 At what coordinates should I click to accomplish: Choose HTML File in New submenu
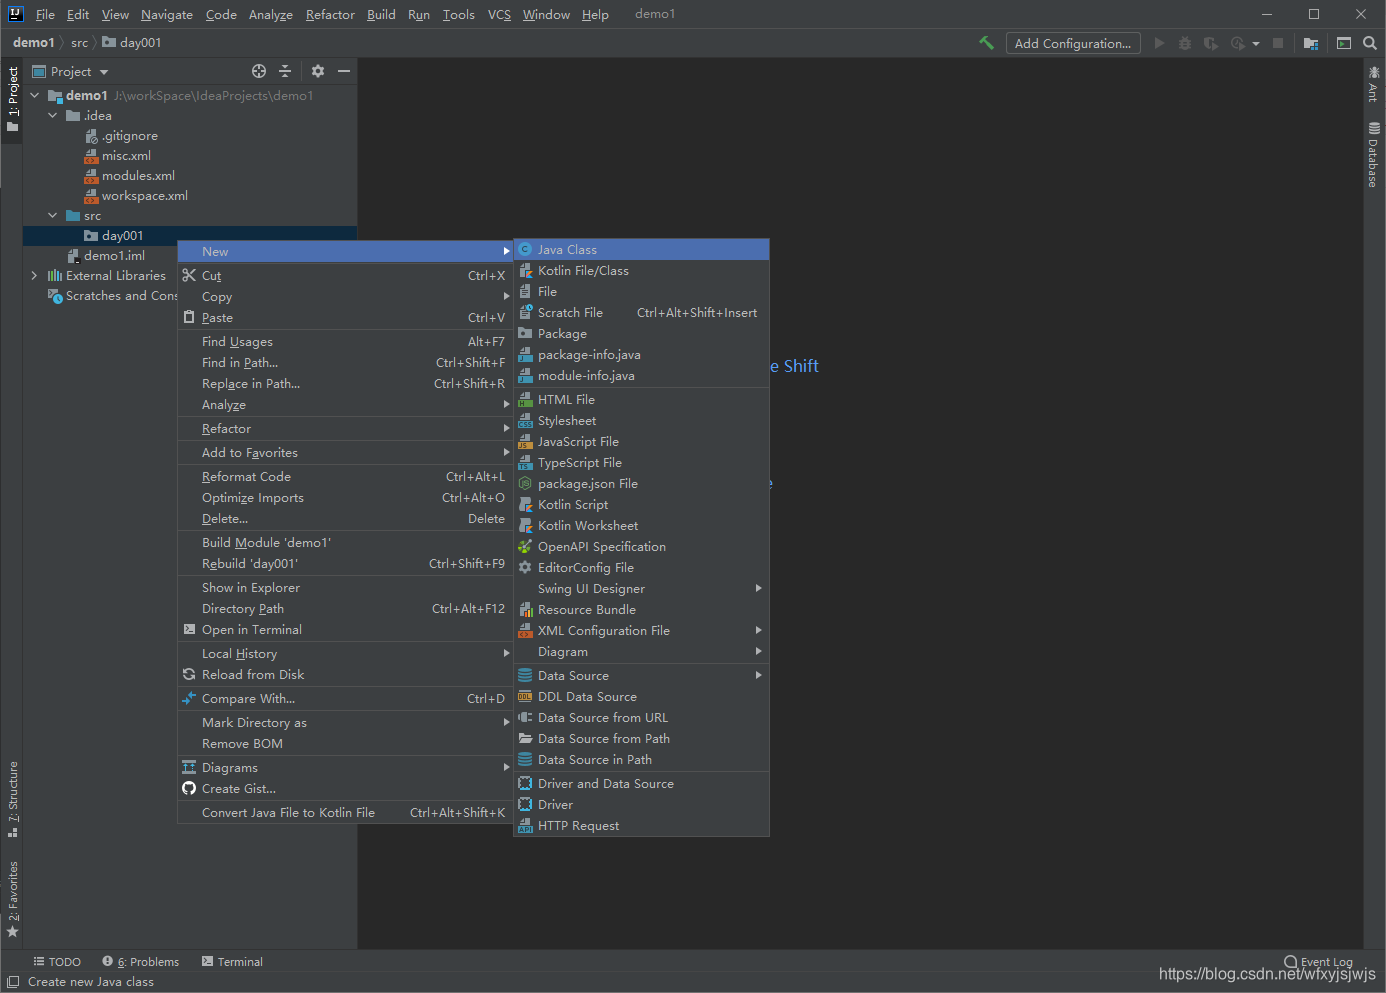(641, 400)
